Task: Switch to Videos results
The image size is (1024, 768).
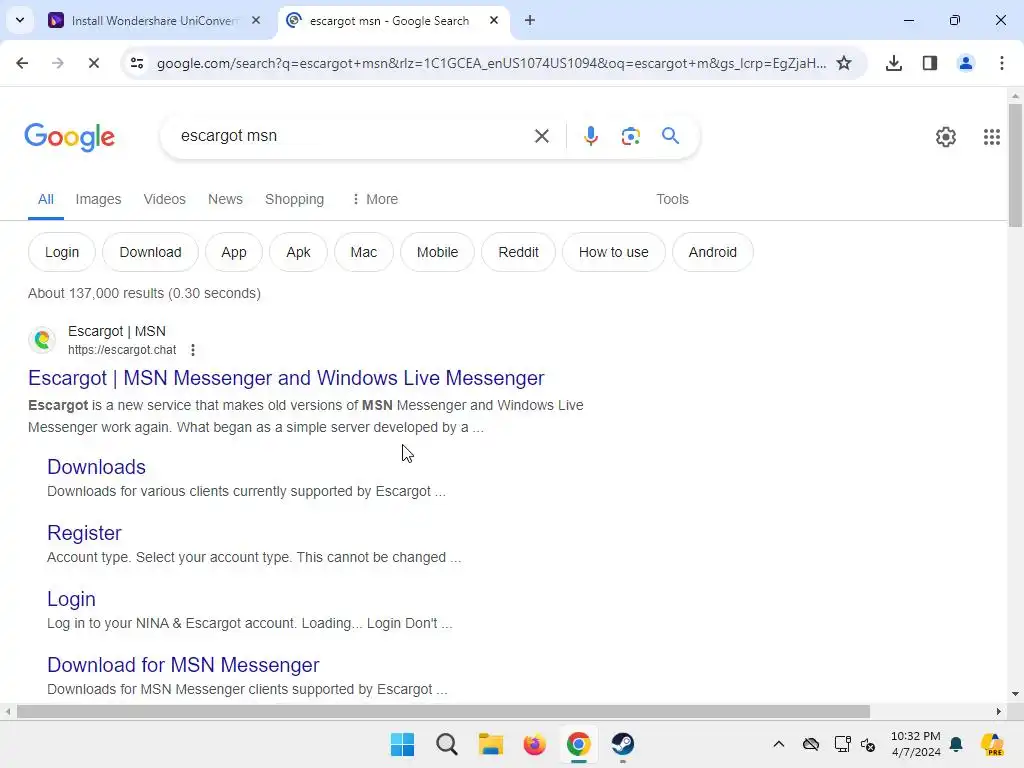Action: 165,199
